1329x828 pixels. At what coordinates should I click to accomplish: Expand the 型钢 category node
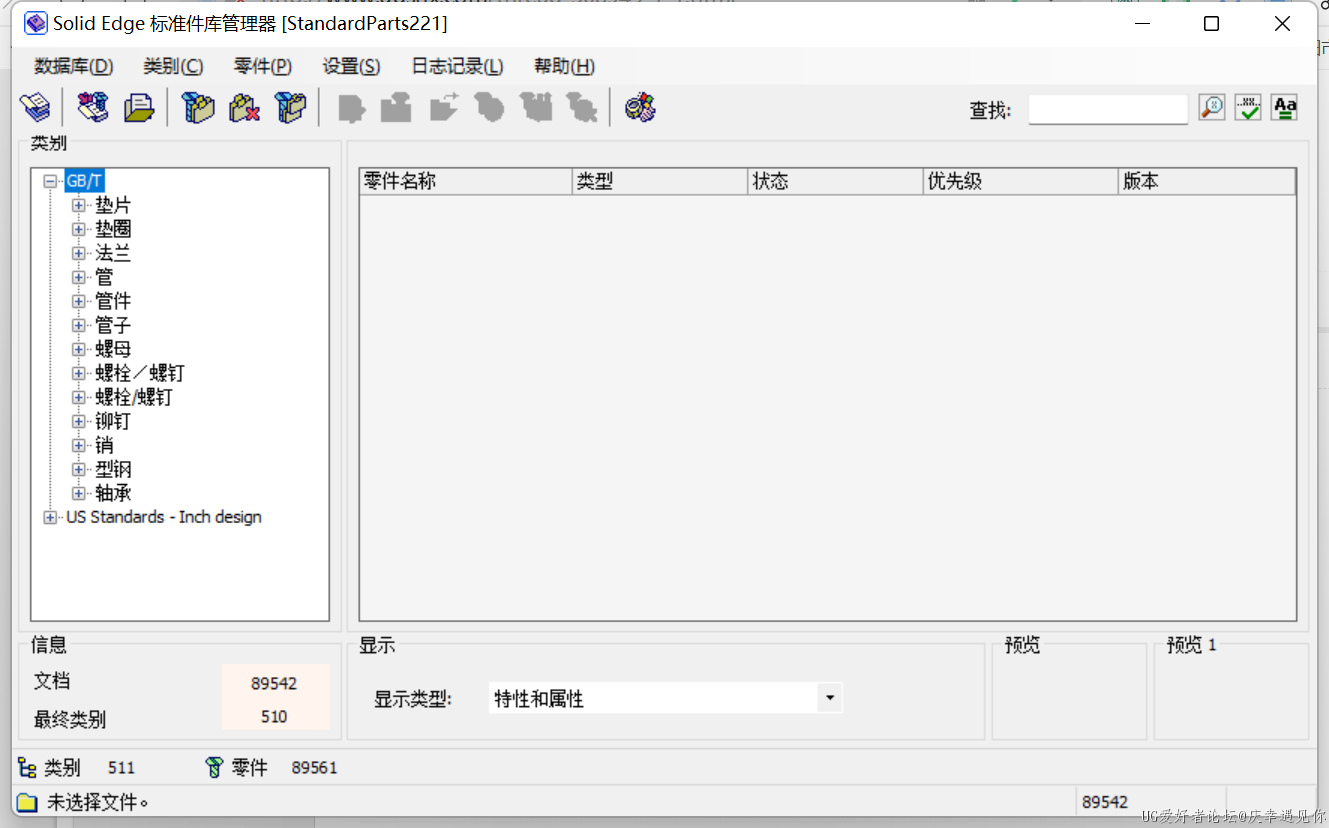79,470
